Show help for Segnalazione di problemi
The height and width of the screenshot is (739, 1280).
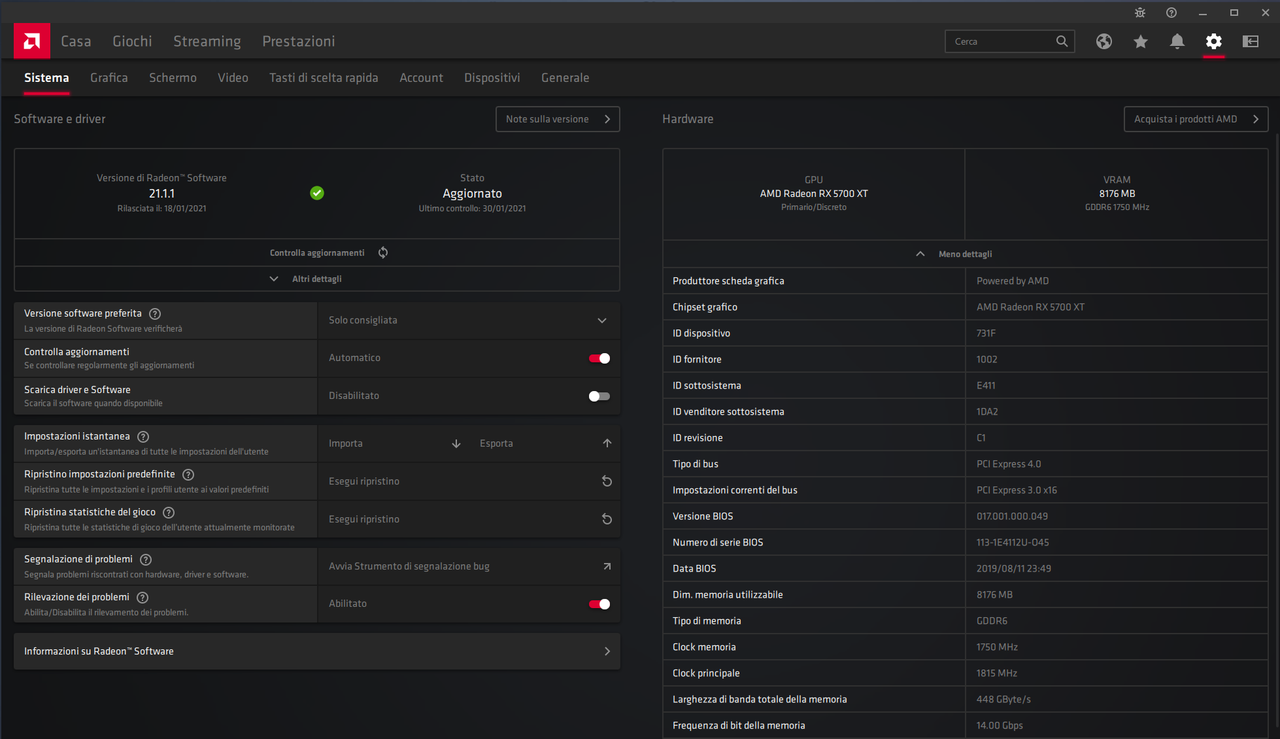tap(146, 560)
